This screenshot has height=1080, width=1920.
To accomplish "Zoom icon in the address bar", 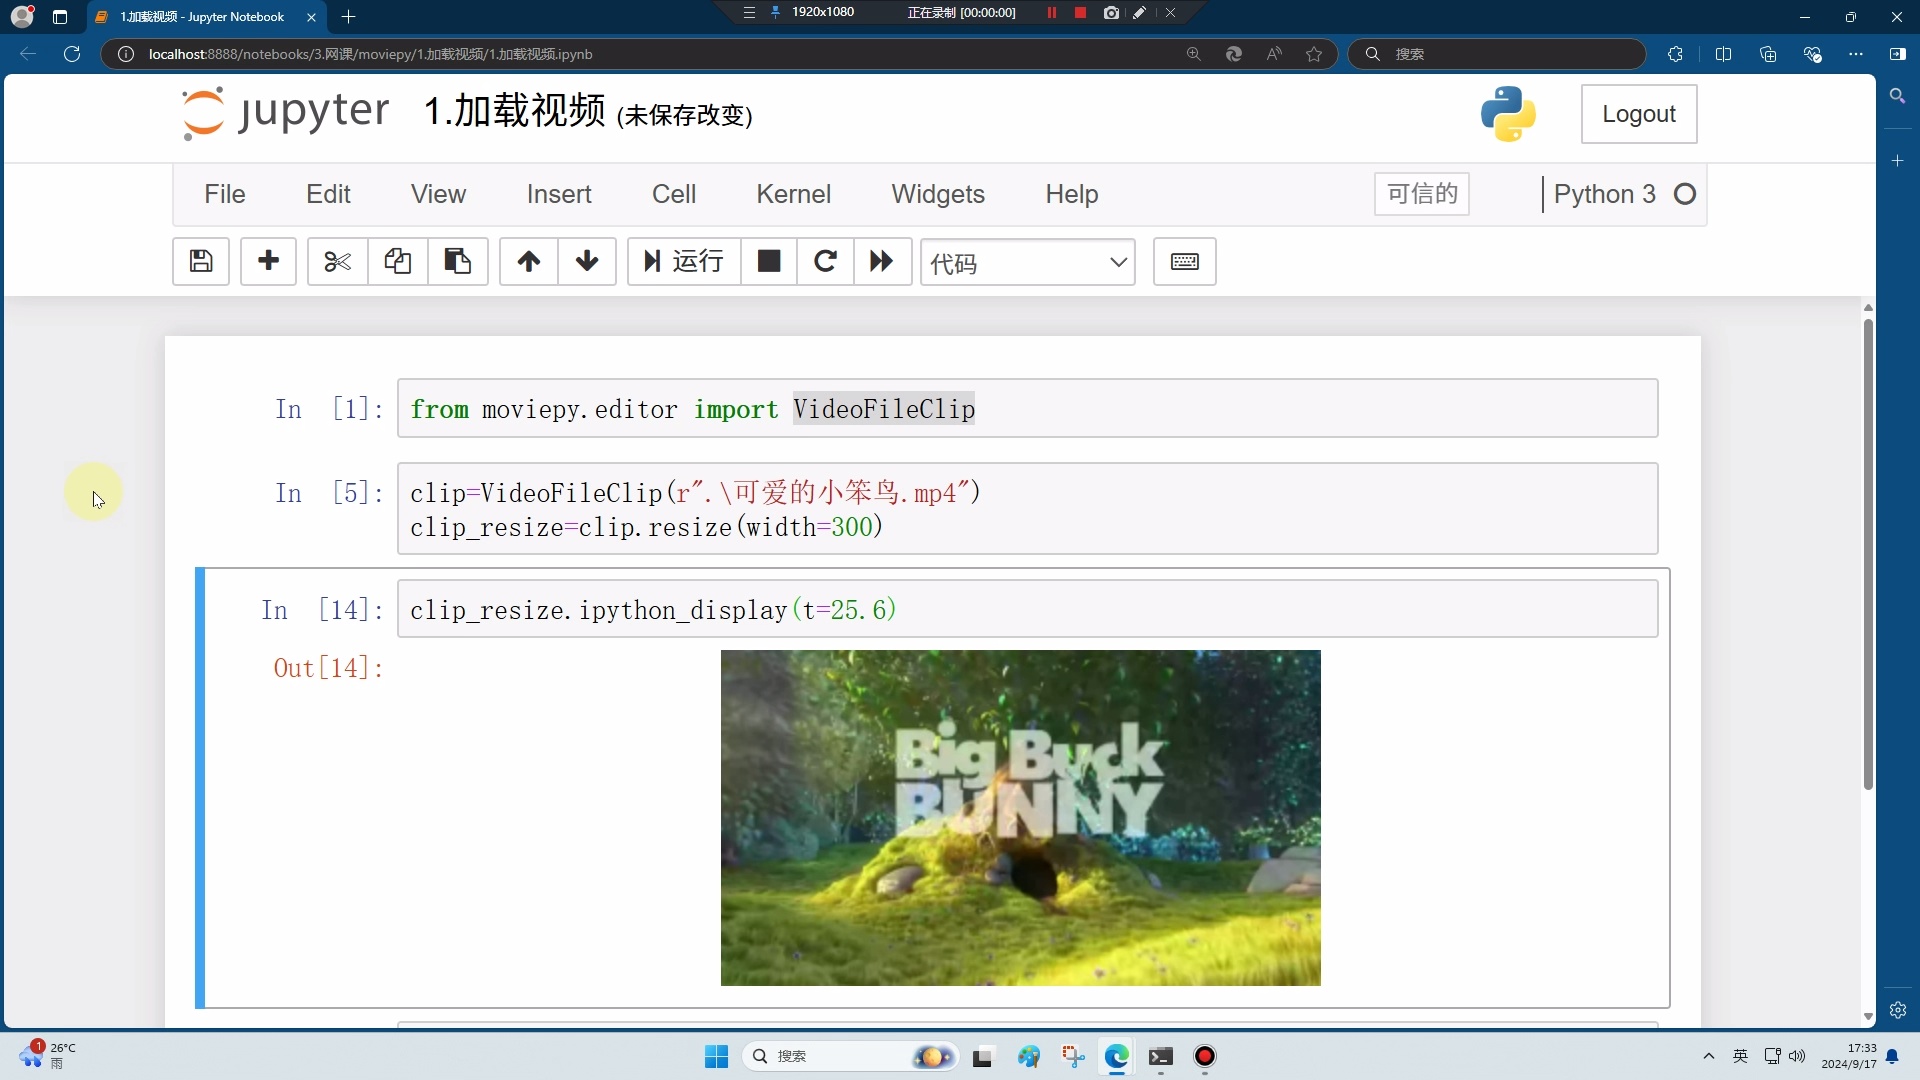I will [x=1193, y=54].
